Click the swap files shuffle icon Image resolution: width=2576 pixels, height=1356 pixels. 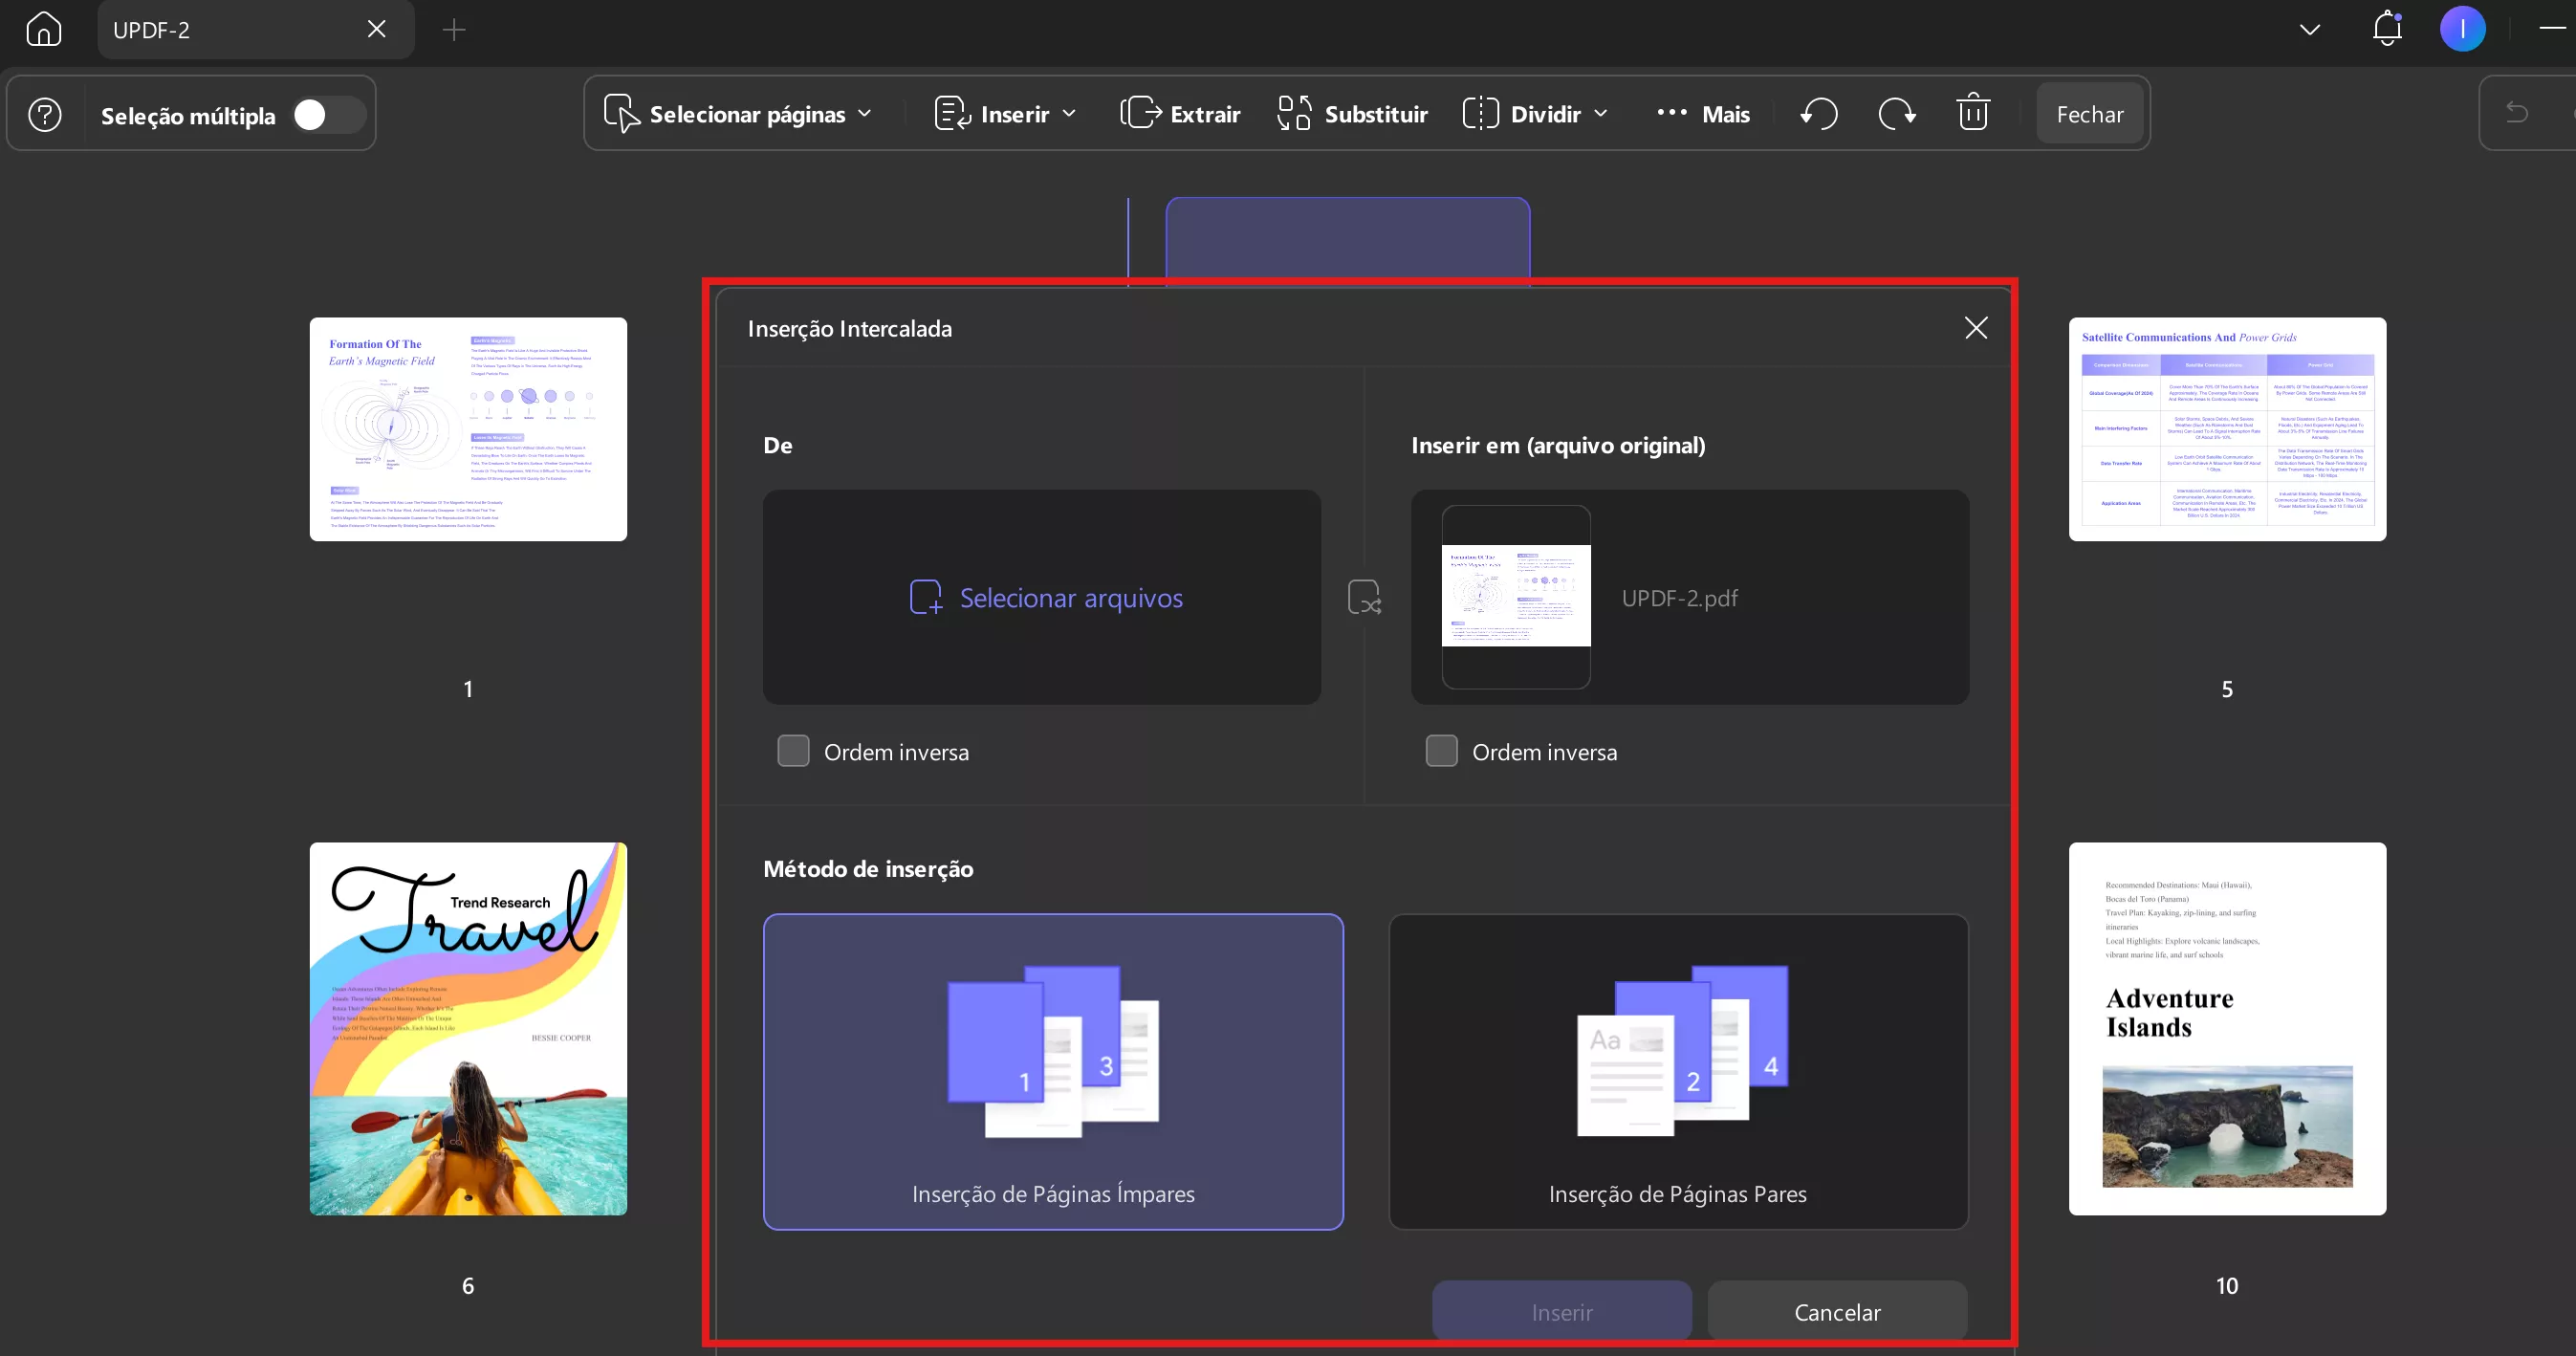(1364, 598)
